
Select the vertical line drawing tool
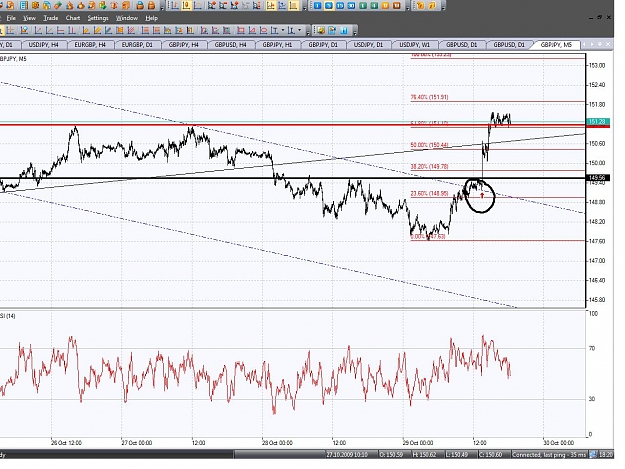72,30
